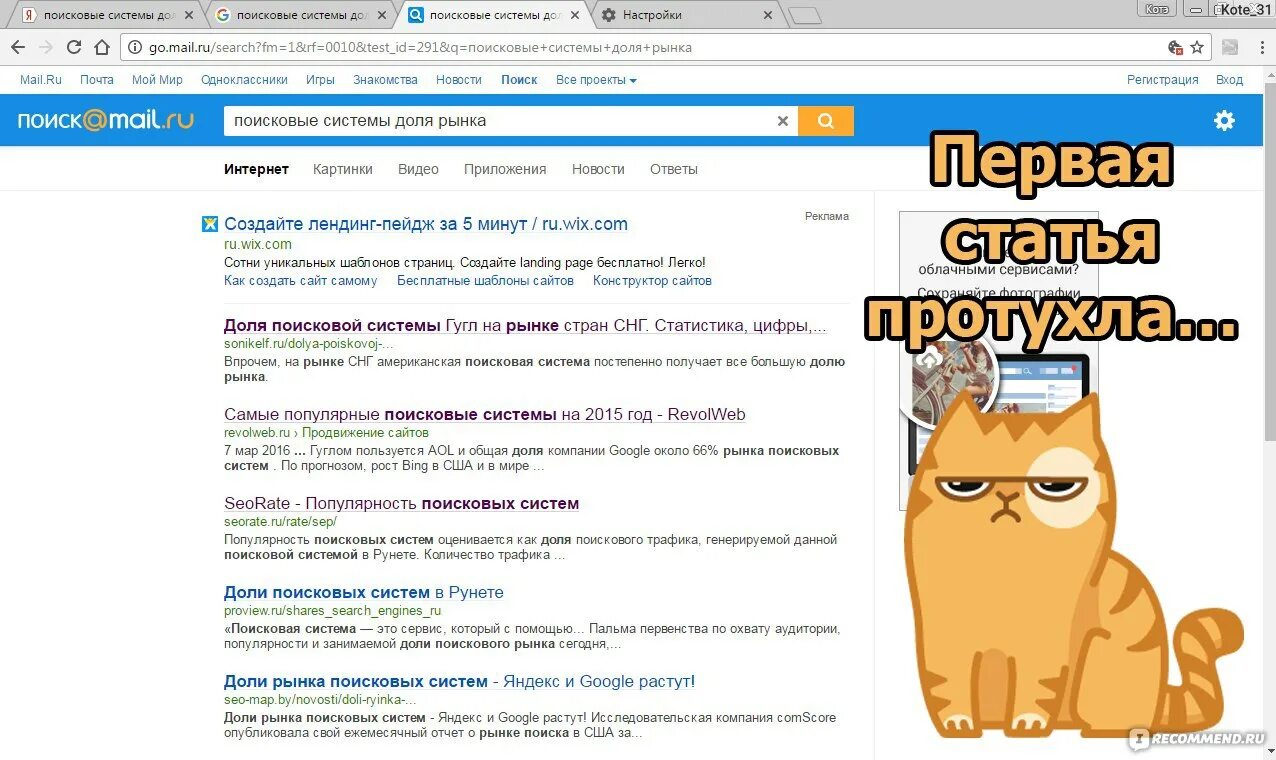Open the browser Home page icon
Viewport: 1276px width, 760px height.
tap(101, 47)
